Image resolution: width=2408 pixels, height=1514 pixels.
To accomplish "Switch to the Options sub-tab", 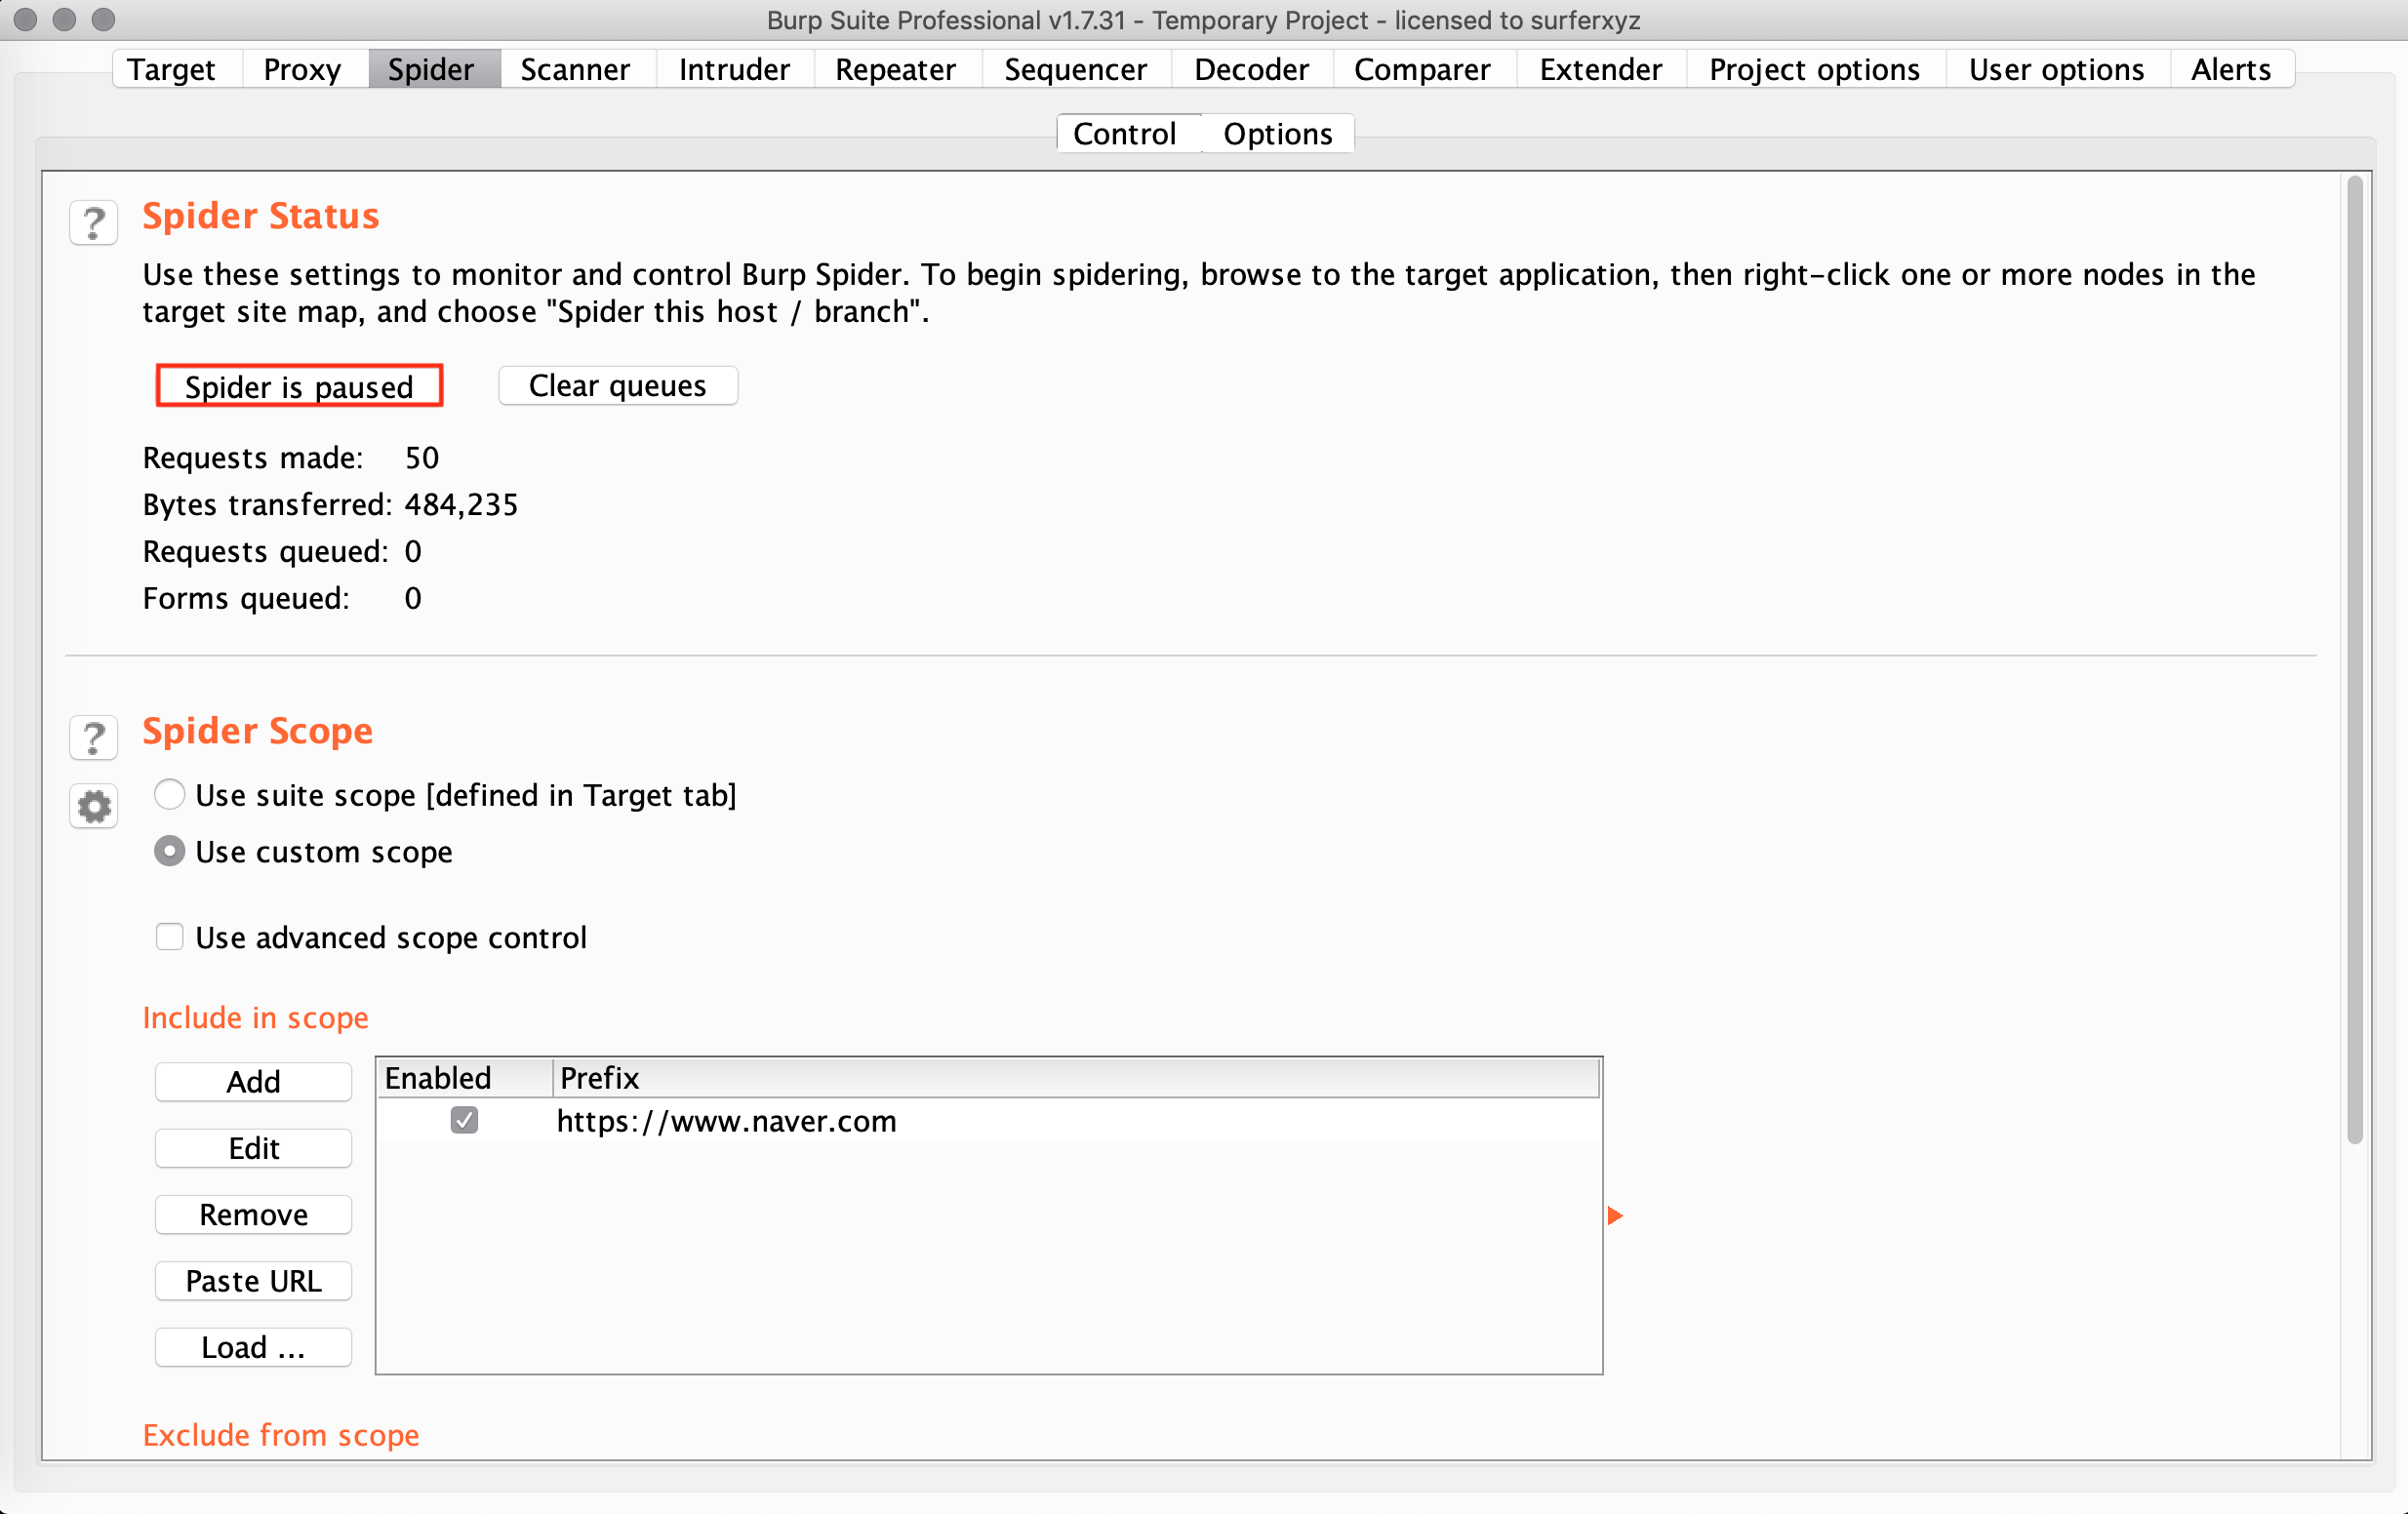I will pyautogui.click(x=1277, y=134).
